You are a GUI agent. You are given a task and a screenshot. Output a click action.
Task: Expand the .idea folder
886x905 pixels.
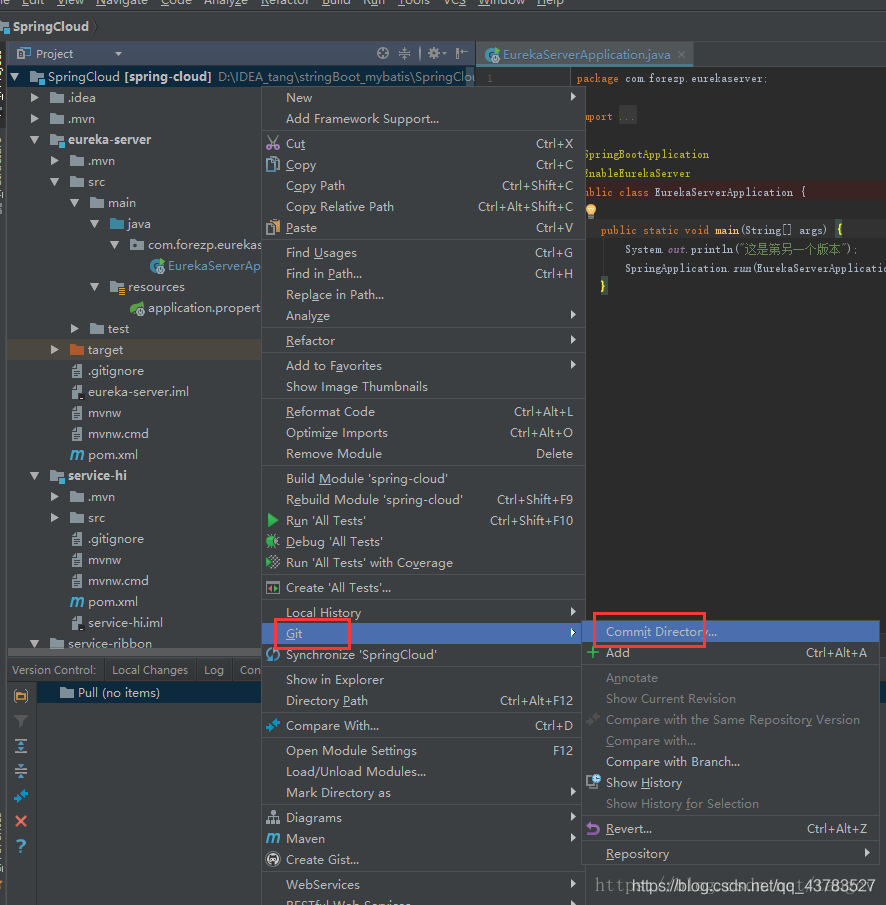(35, 98)
